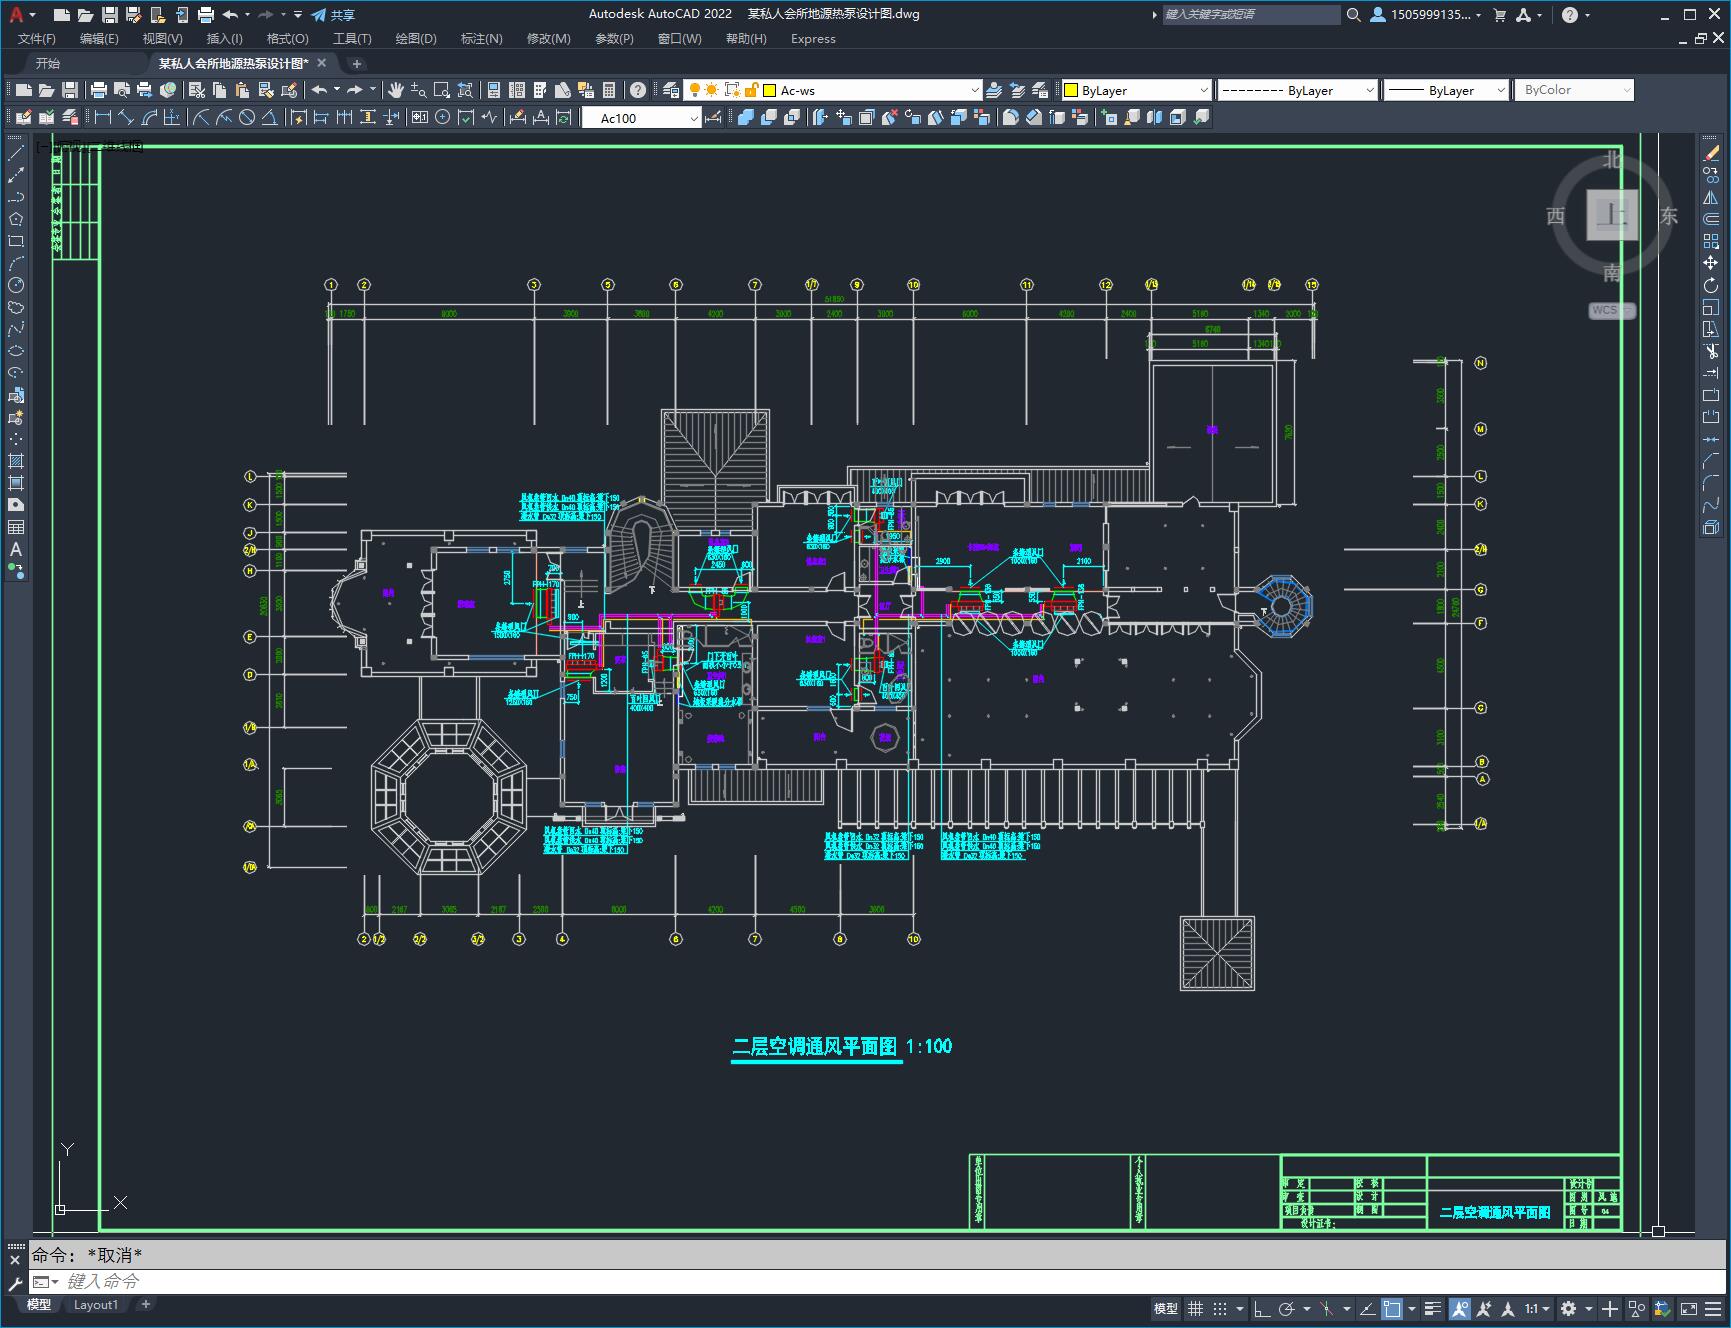Click the yellow ByLayer color swatch
Viewport: 1731px width, 1328px height.
[x=1071, y=90]
